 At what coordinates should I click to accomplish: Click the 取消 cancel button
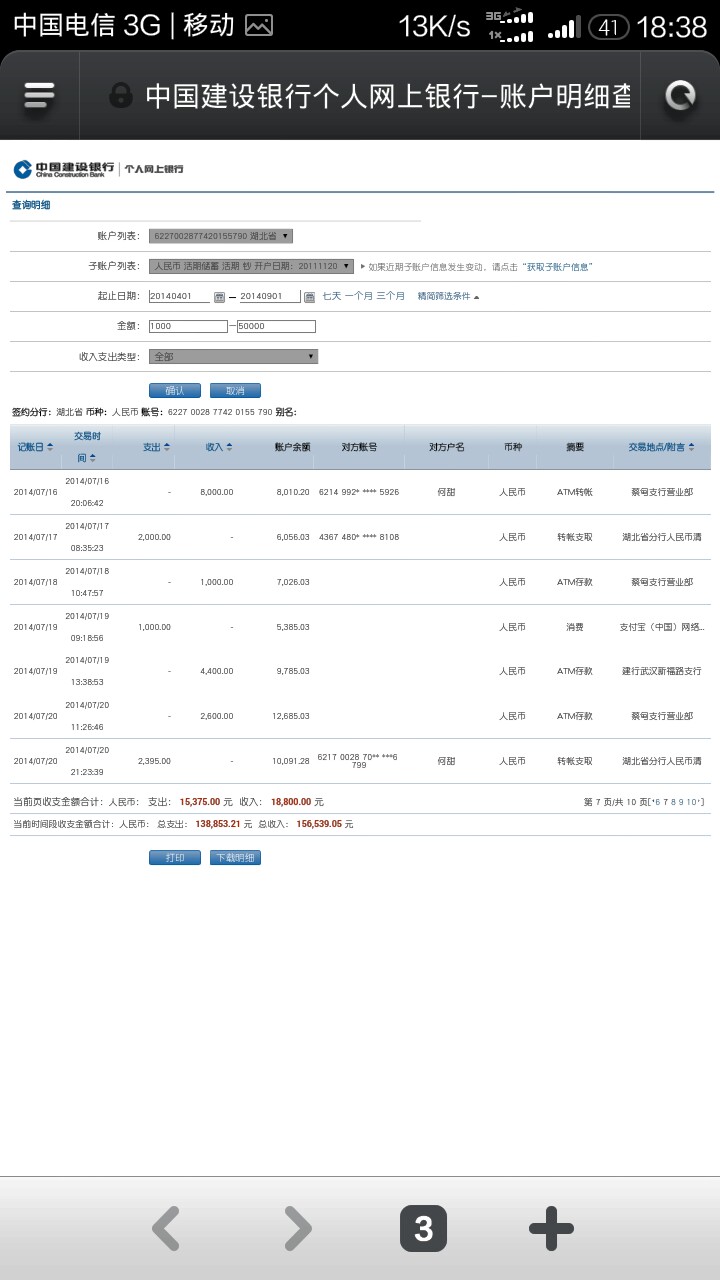coord(235,391)
